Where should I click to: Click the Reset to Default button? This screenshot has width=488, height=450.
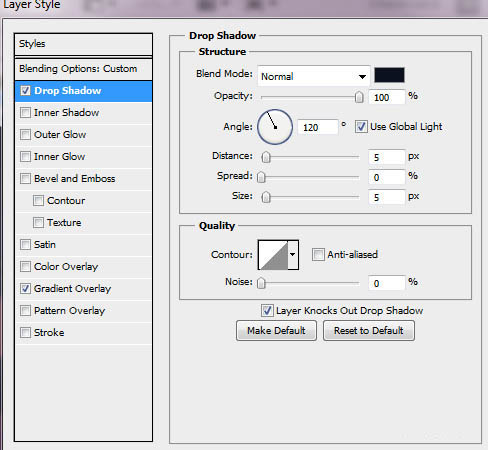tap(369, 331)
